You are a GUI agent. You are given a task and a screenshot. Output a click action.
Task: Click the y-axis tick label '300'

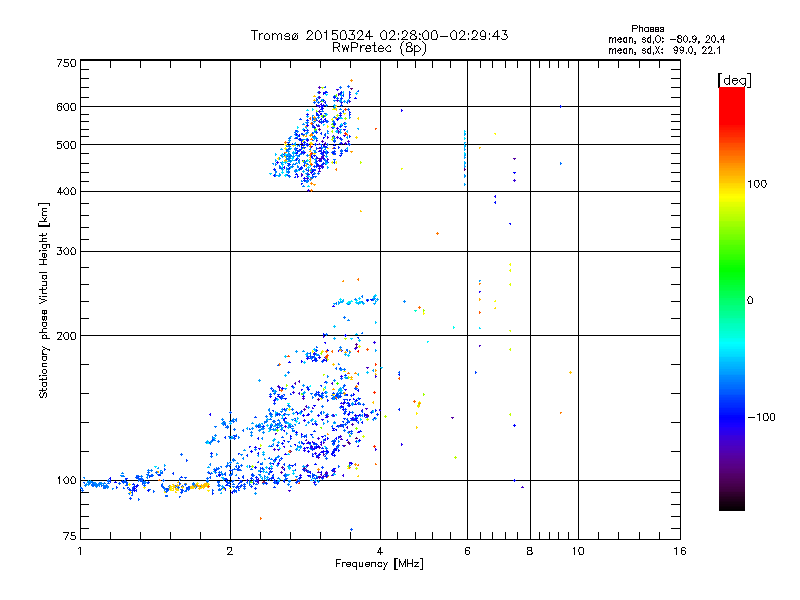pyautogui.click(x=66, y=252)
